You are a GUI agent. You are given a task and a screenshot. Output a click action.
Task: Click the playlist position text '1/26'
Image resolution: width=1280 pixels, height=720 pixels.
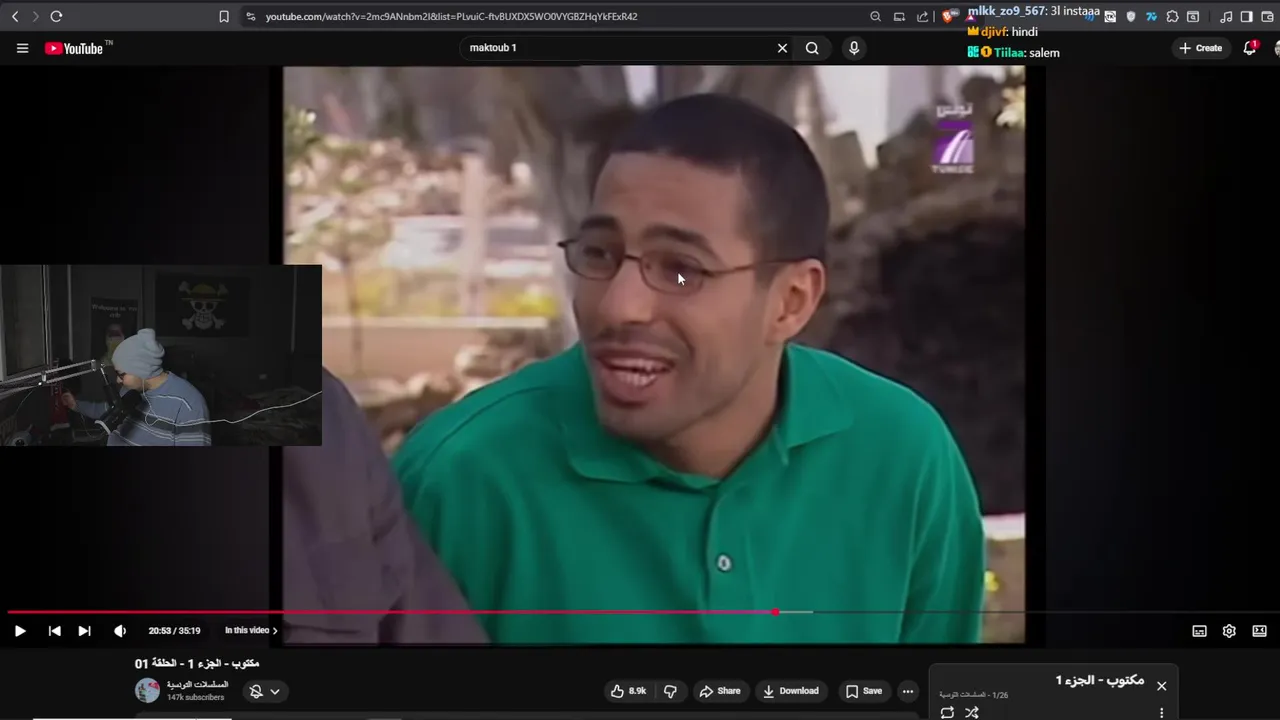click(x=1000, y=695)
